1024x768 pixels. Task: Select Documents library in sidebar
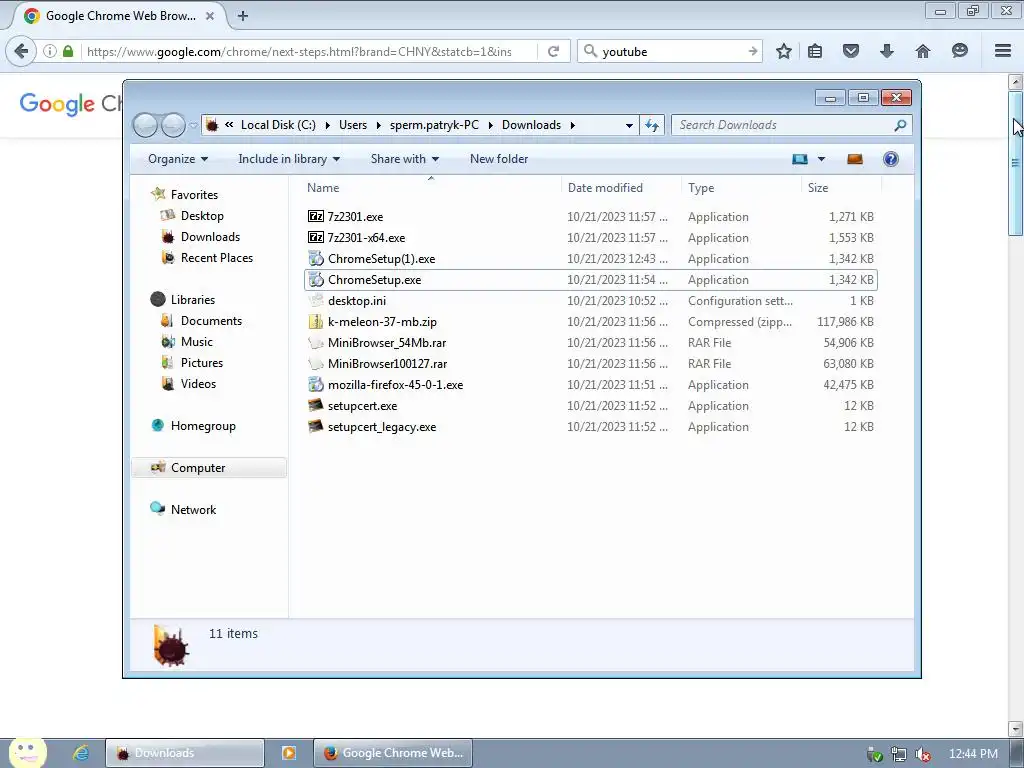(211, 321)
